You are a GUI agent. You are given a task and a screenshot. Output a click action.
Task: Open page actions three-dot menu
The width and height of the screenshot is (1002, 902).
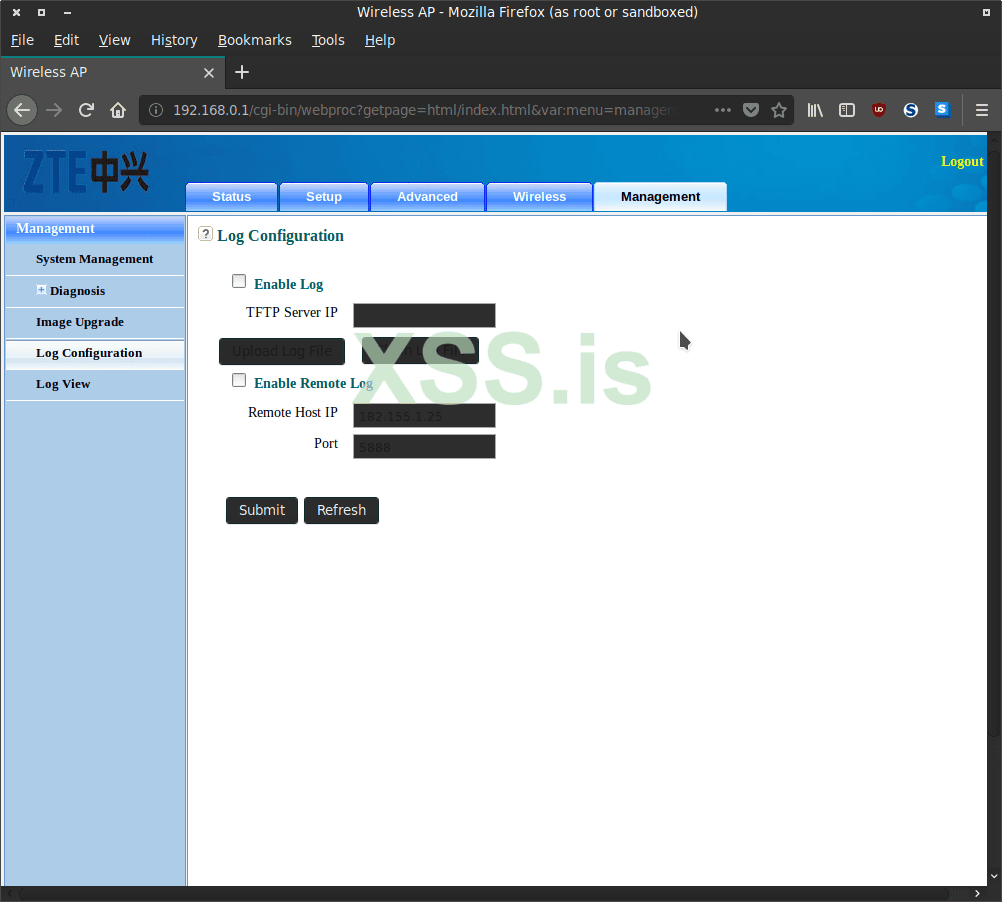(x=723, y=110)
